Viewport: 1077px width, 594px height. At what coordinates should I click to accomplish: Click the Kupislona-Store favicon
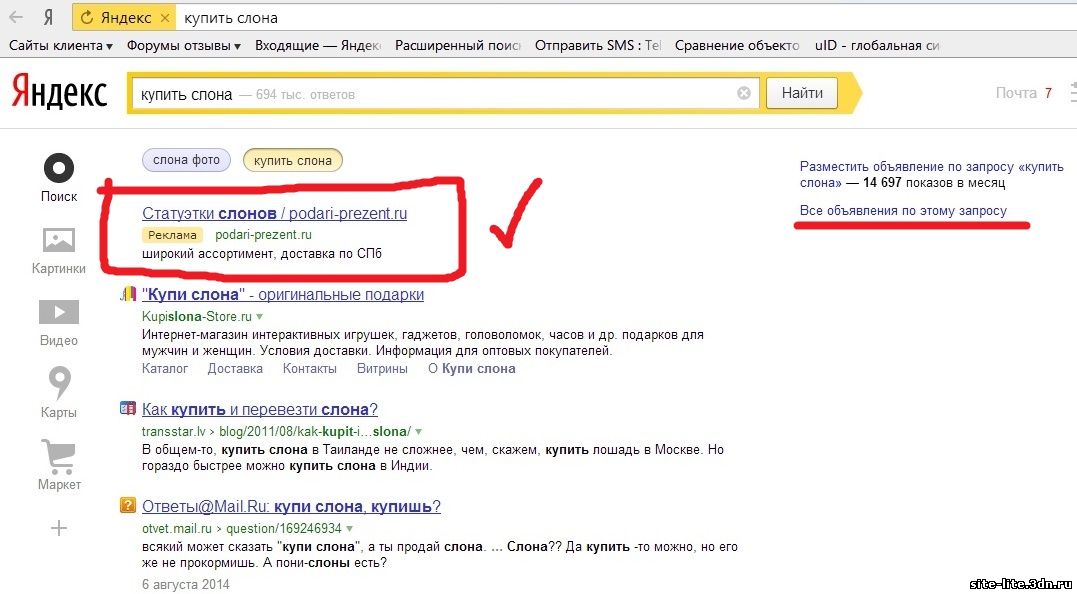click(128, 295)
